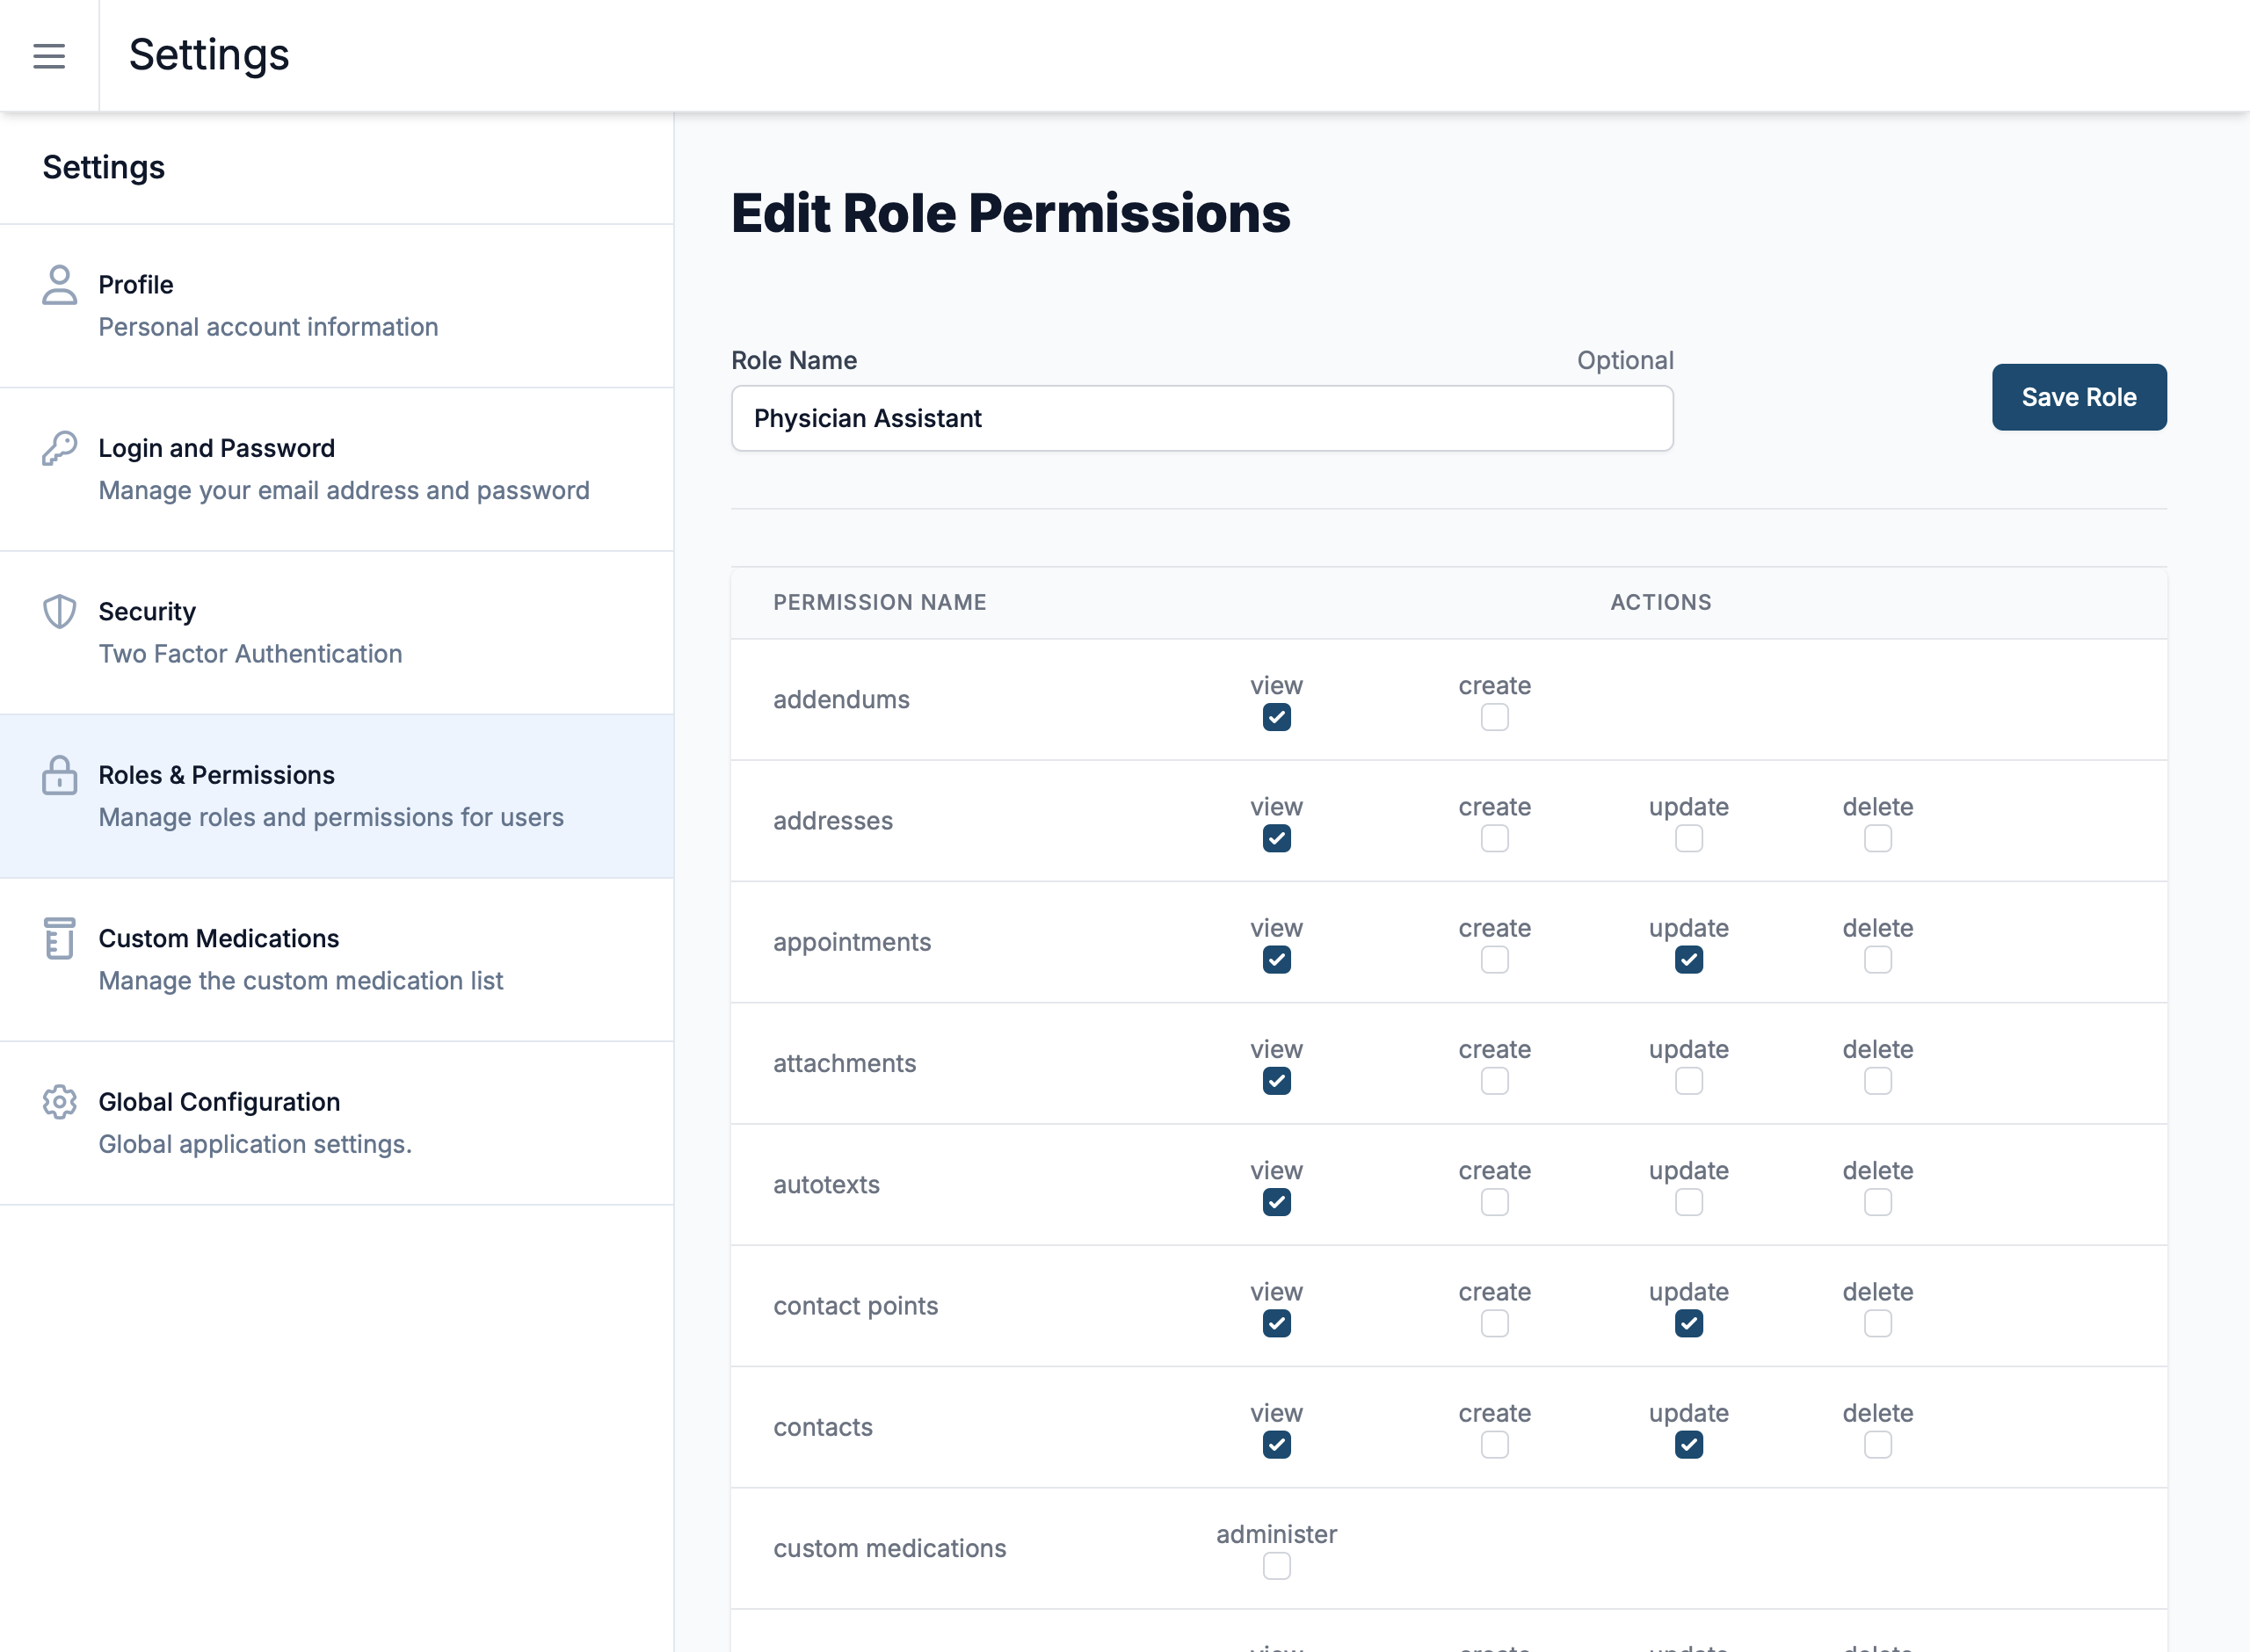Enable administer for custom medications
Viewport: 2250px width, 1652px height.
click(1276, 1566)
